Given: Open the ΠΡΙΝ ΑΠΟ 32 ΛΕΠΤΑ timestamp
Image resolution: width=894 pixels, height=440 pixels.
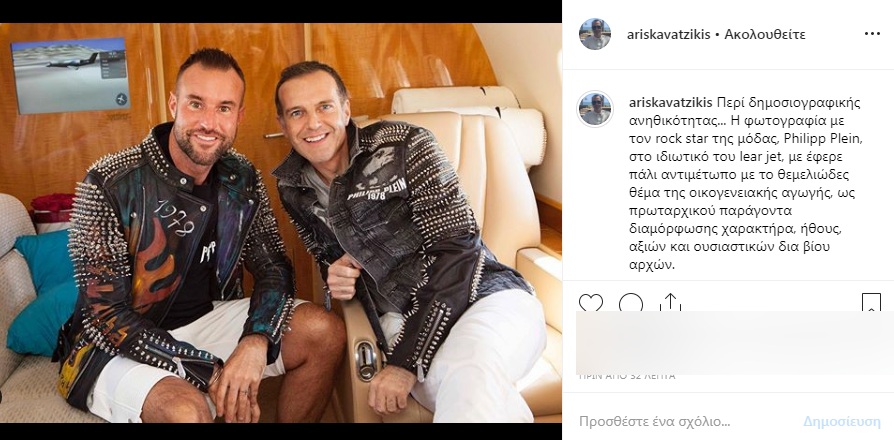Looking at the screenshot, I should 627,376.
